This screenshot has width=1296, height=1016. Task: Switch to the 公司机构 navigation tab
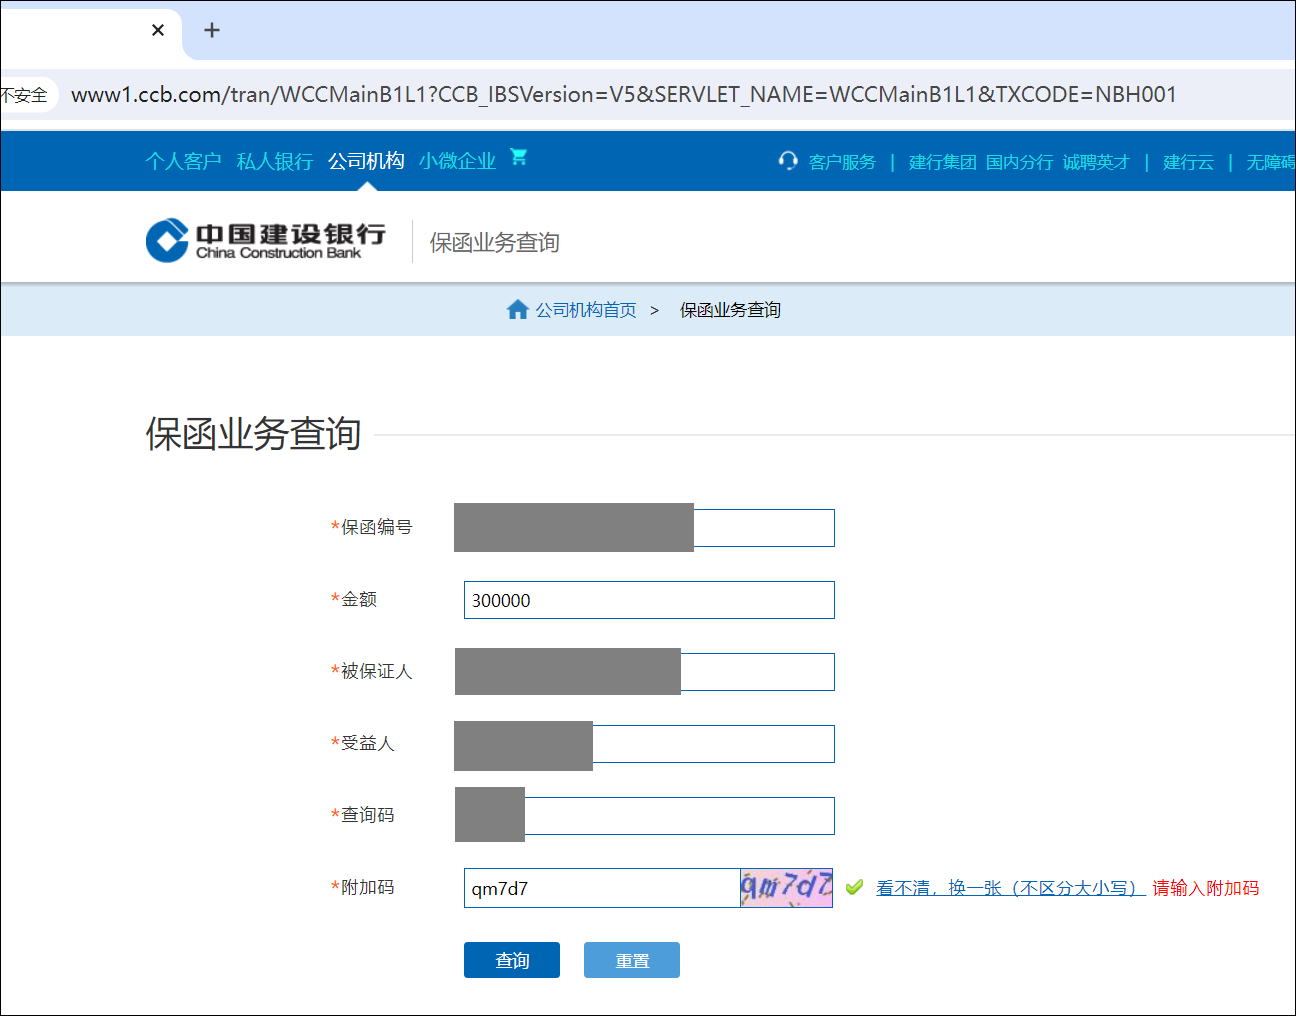(365, 160)
